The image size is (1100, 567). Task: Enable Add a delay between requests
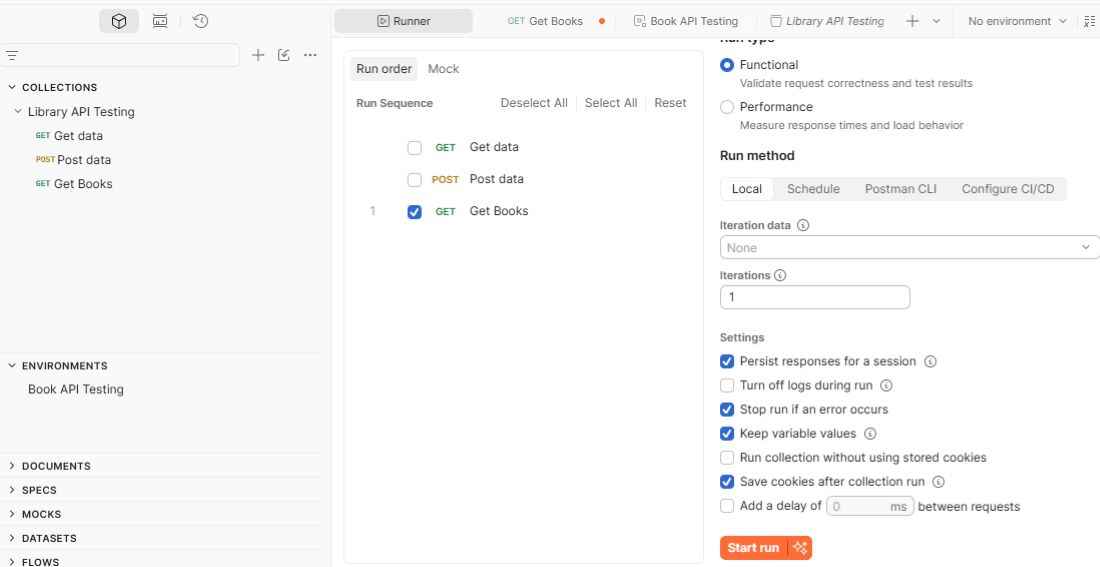[727, 506]
